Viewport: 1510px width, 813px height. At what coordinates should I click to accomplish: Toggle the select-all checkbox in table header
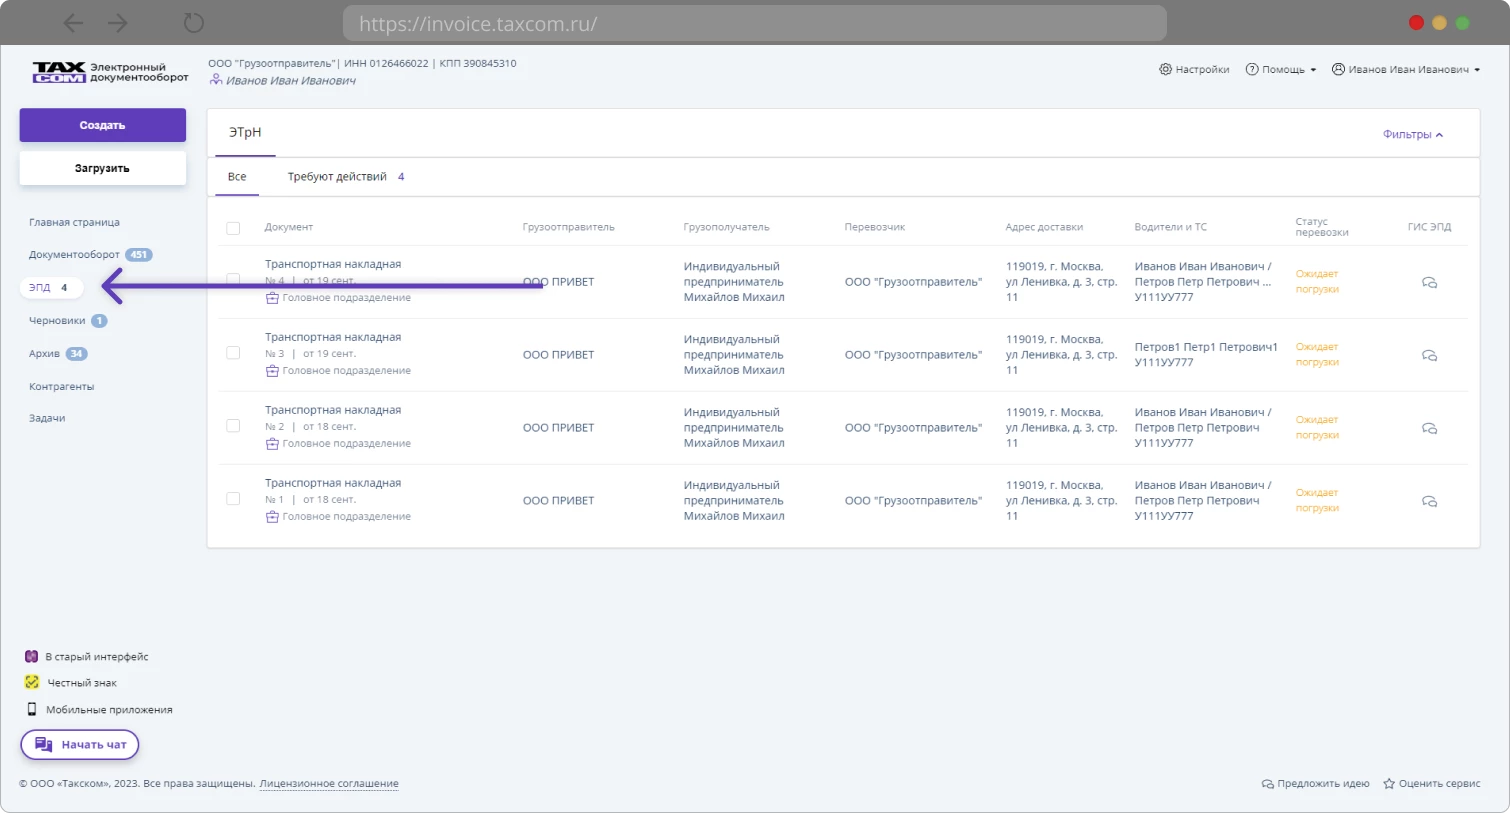pyautogui.click(x=233, y=228)
